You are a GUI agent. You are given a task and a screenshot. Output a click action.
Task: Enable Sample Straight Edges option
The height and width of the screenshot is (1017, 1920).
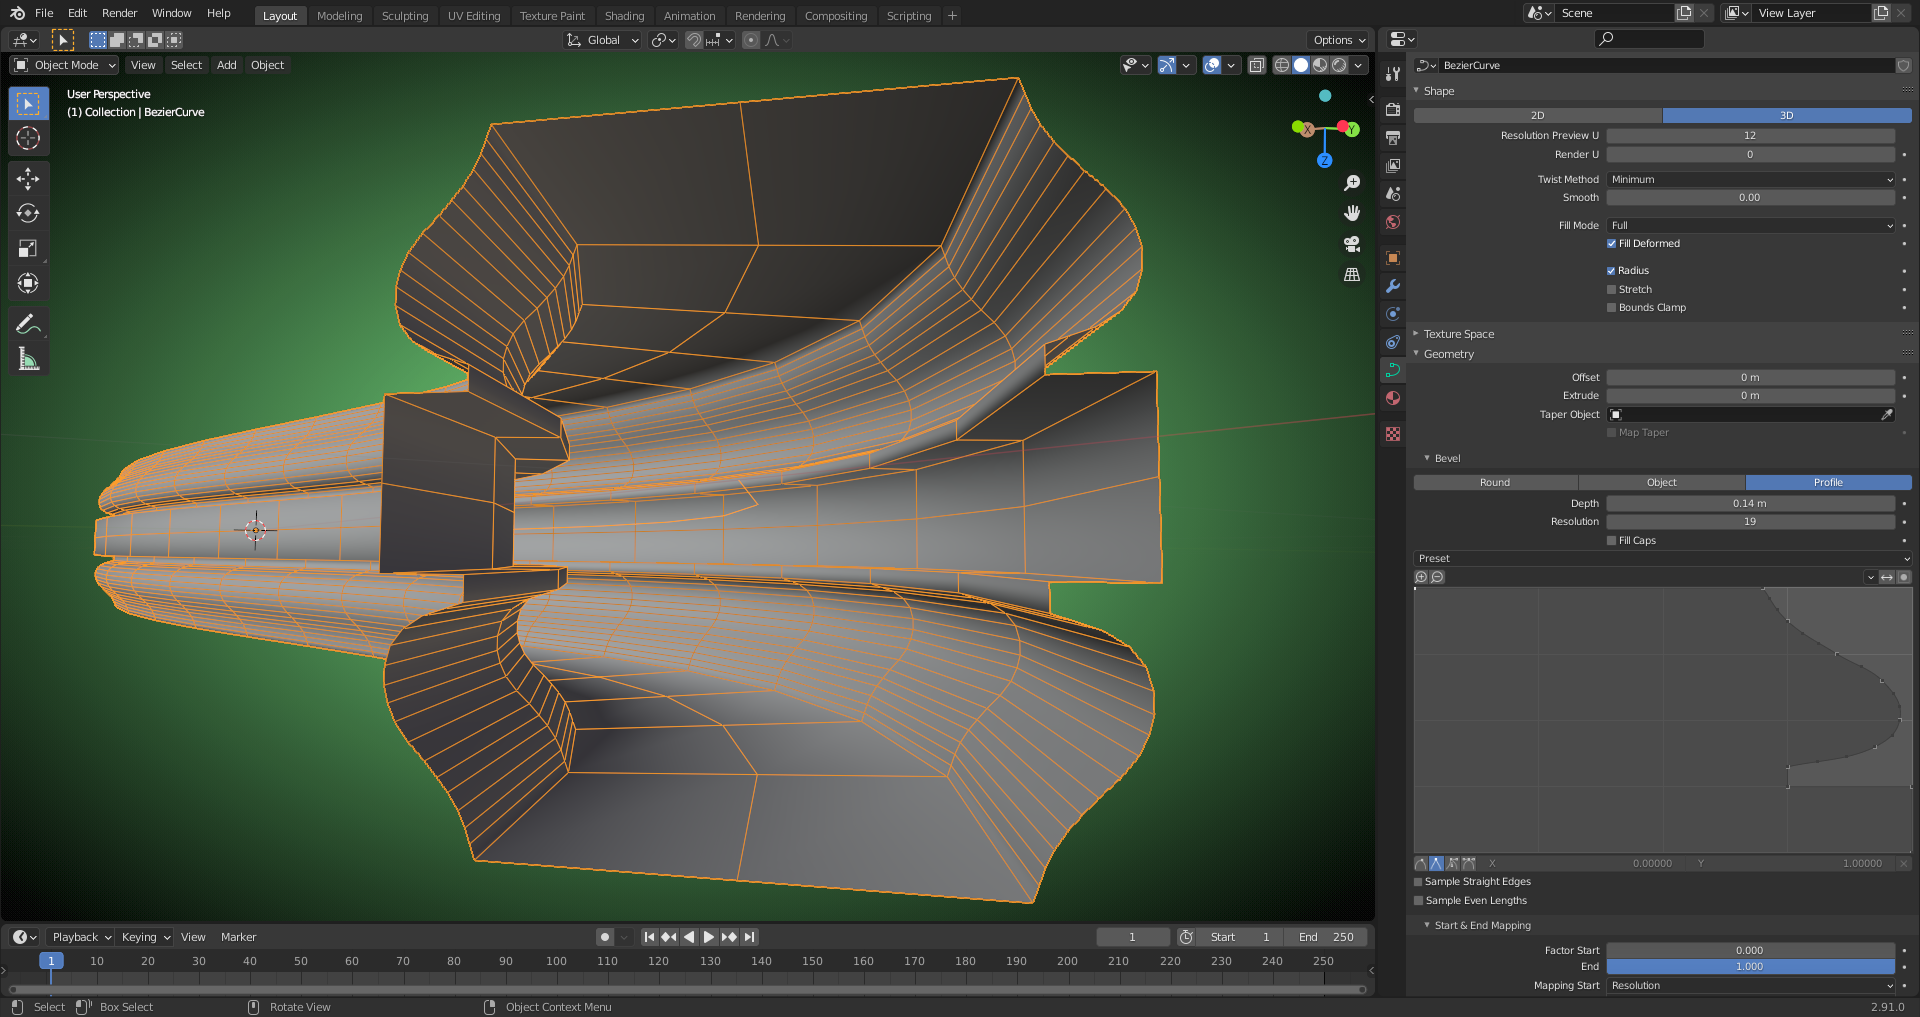pos(1418,882)
